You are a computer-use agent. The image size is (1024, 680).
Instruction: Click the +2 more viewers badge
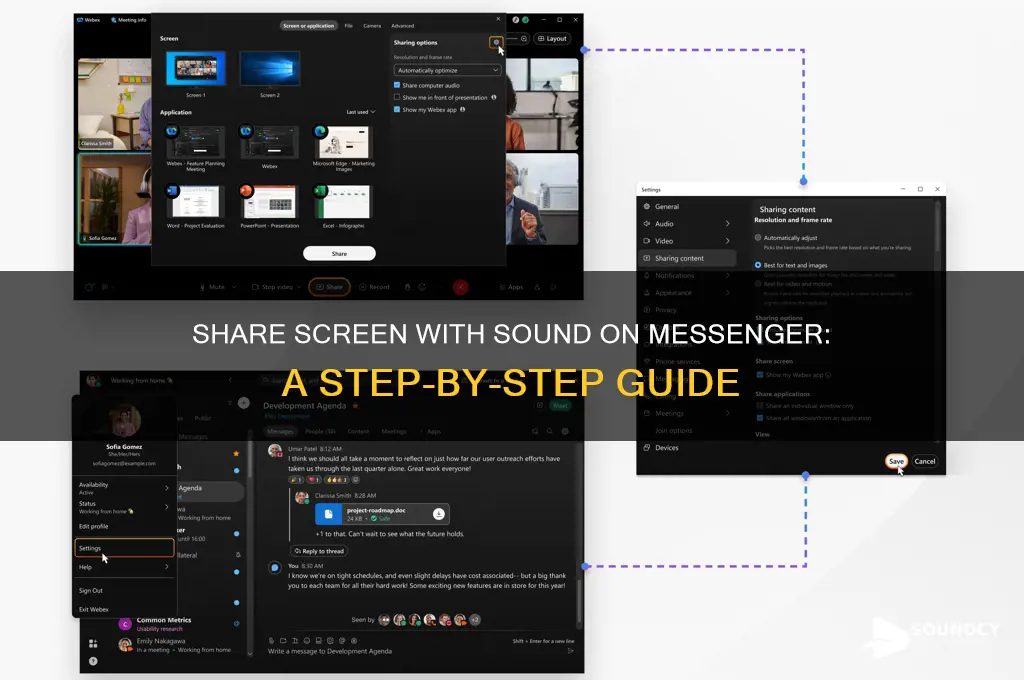tap(475, 619)
